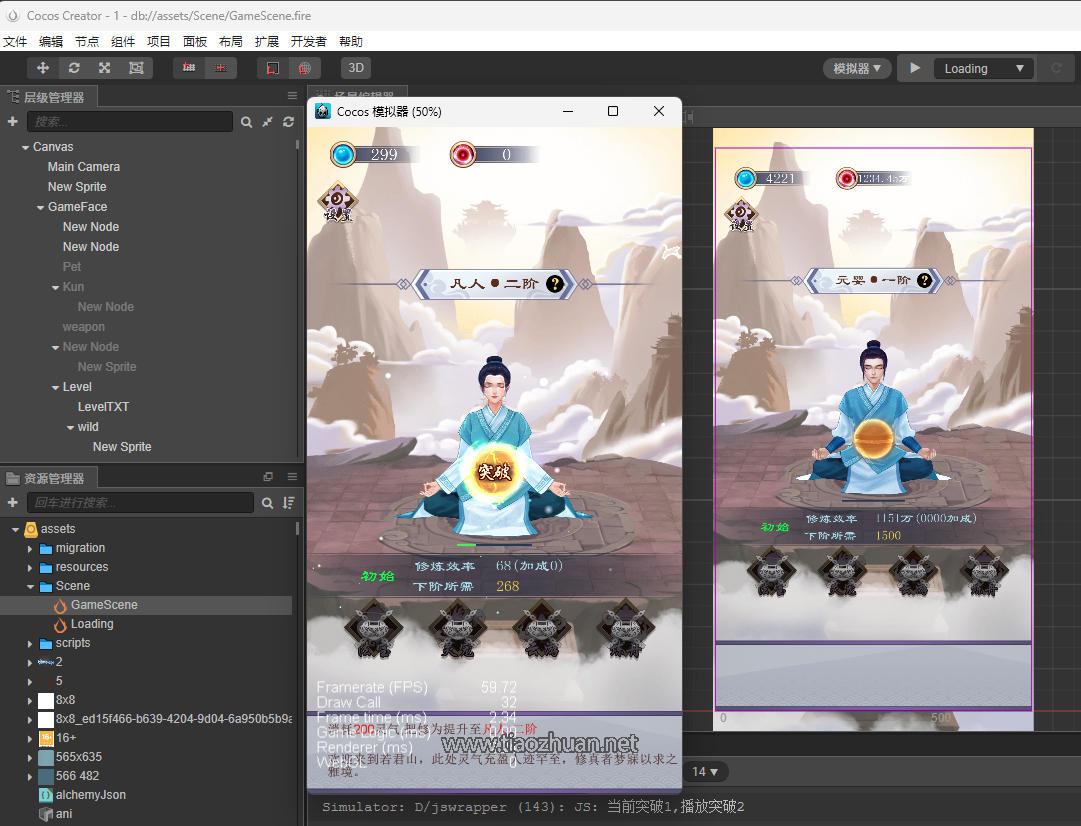Select the Main Camera node

pyautogui.click(x=83, y=167)
